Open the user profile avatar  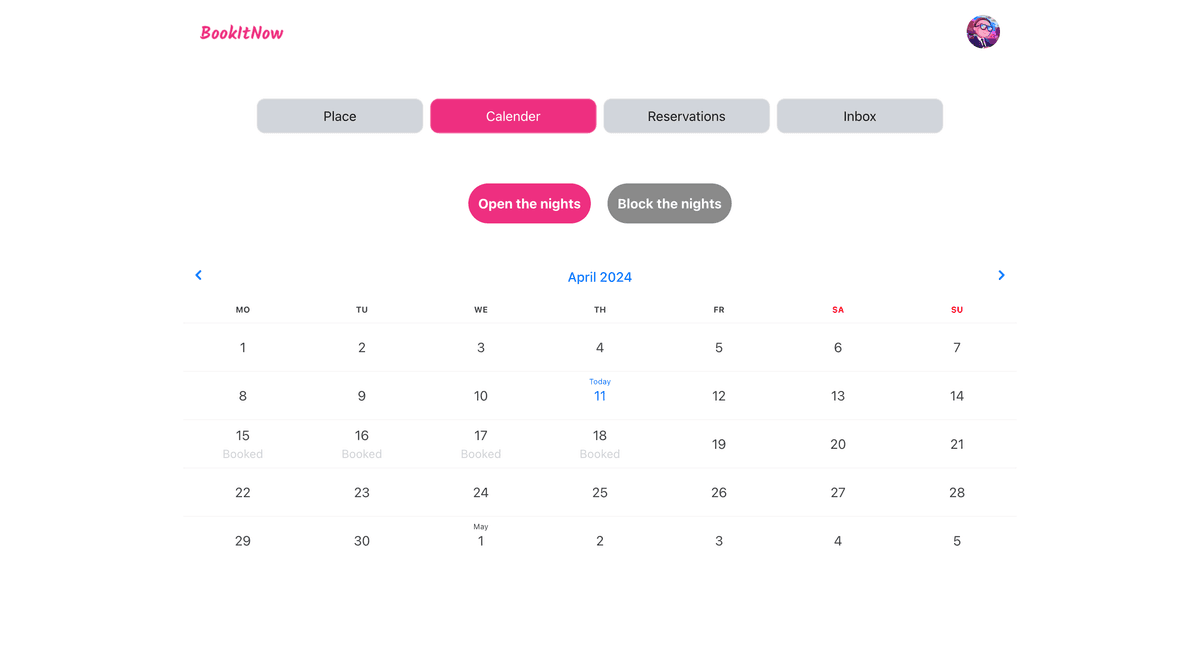[983, 32]
